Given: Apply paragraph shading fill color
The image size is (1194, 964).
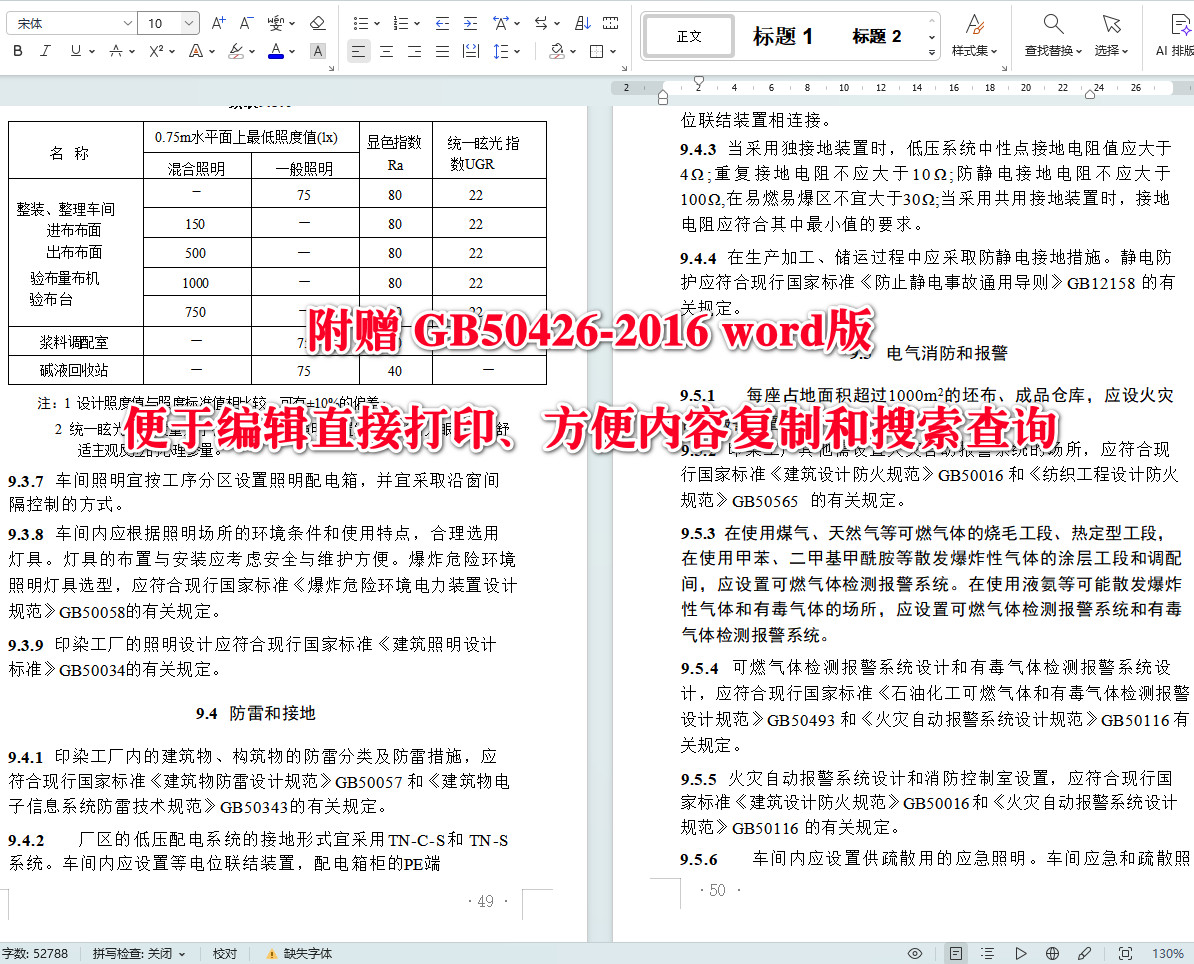Looking at the screenshot, I should [x=557, y=51].
